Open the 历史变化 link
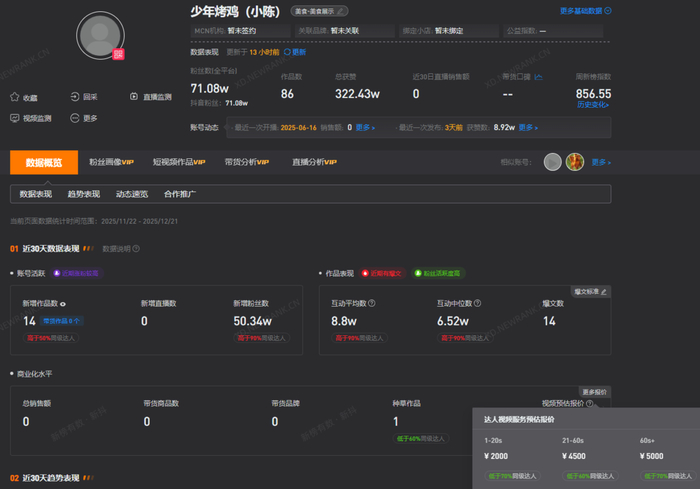Screen dimensions: 700x489 593,104
